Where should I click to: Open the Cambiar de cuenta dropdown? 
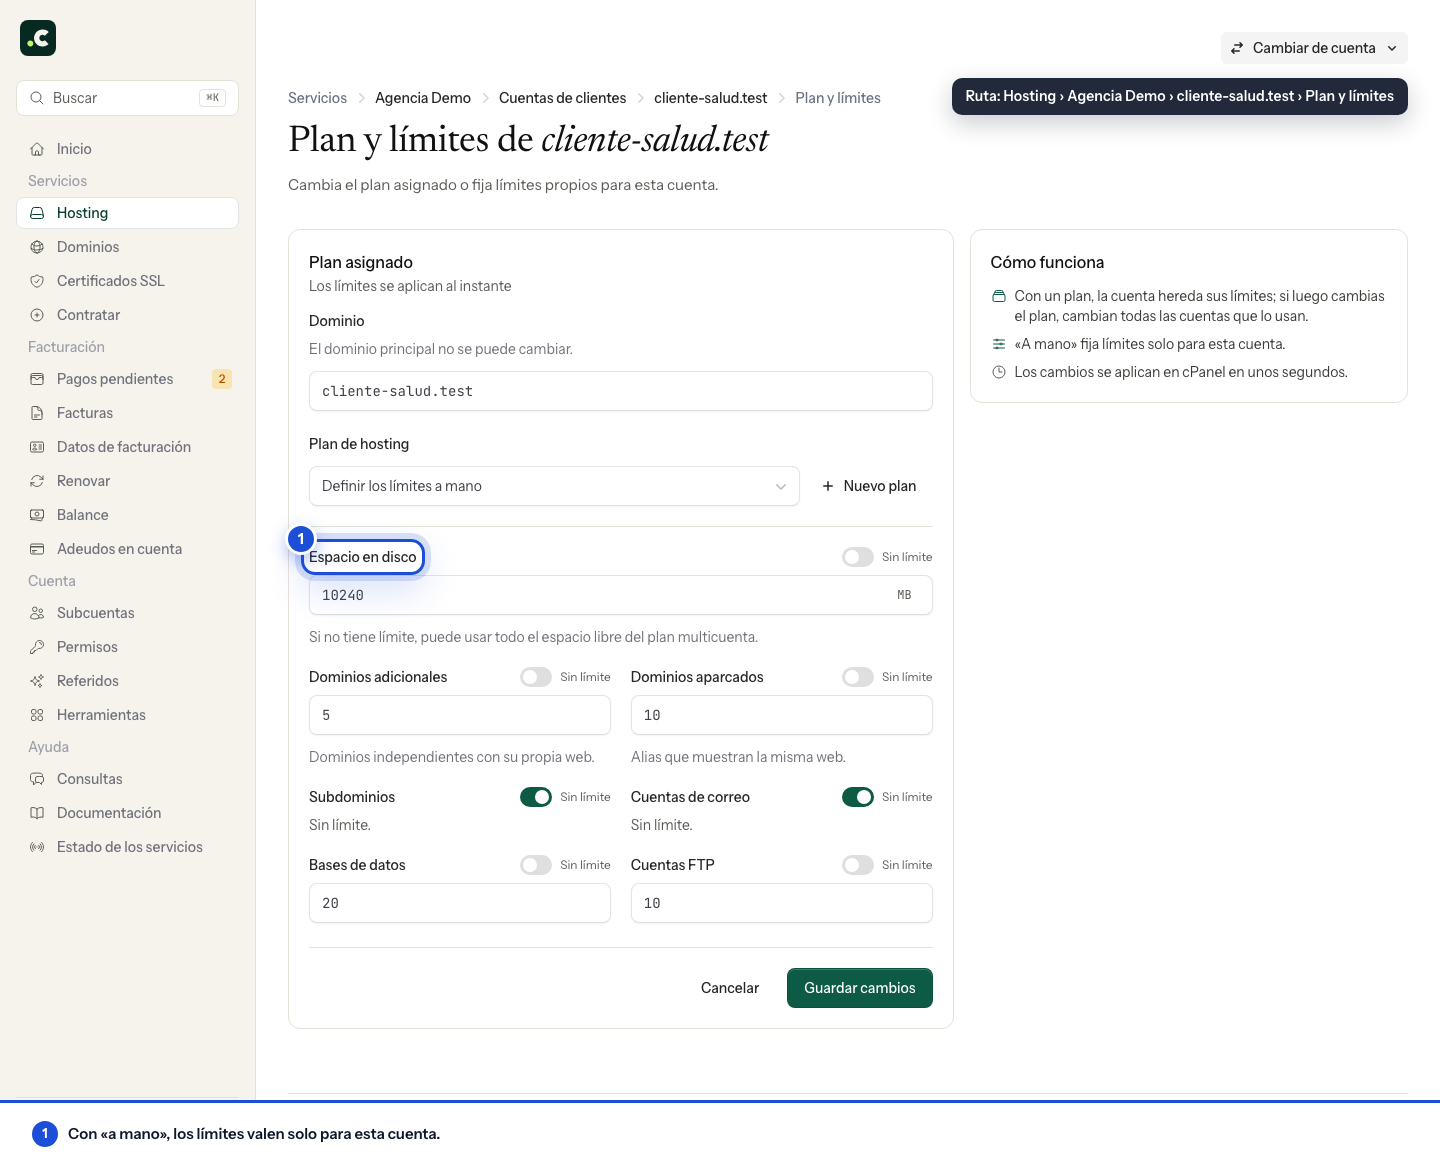click(1314, 48)
